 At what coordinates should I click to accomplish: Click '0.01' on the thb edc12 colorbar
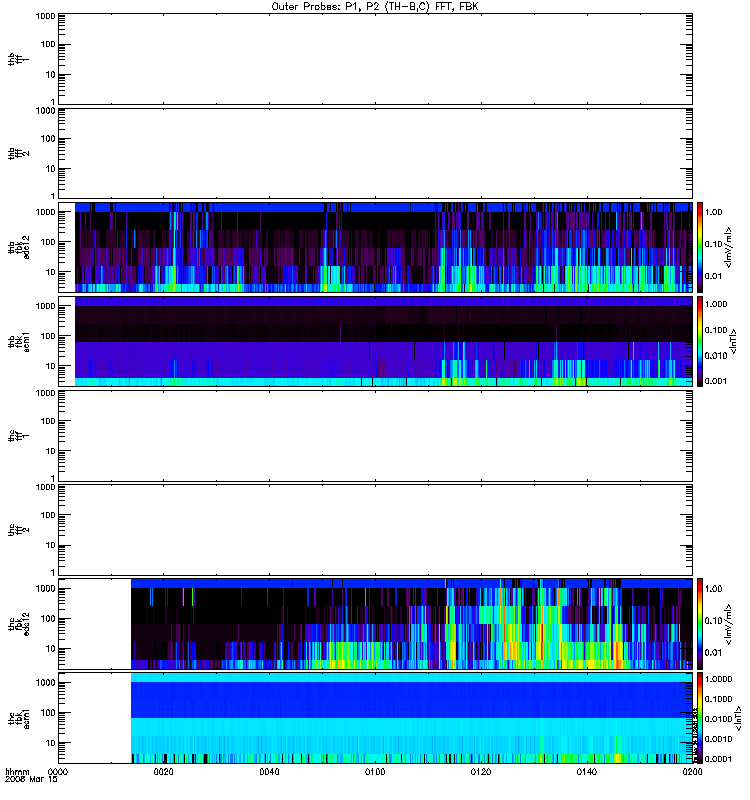coord(713,276)
